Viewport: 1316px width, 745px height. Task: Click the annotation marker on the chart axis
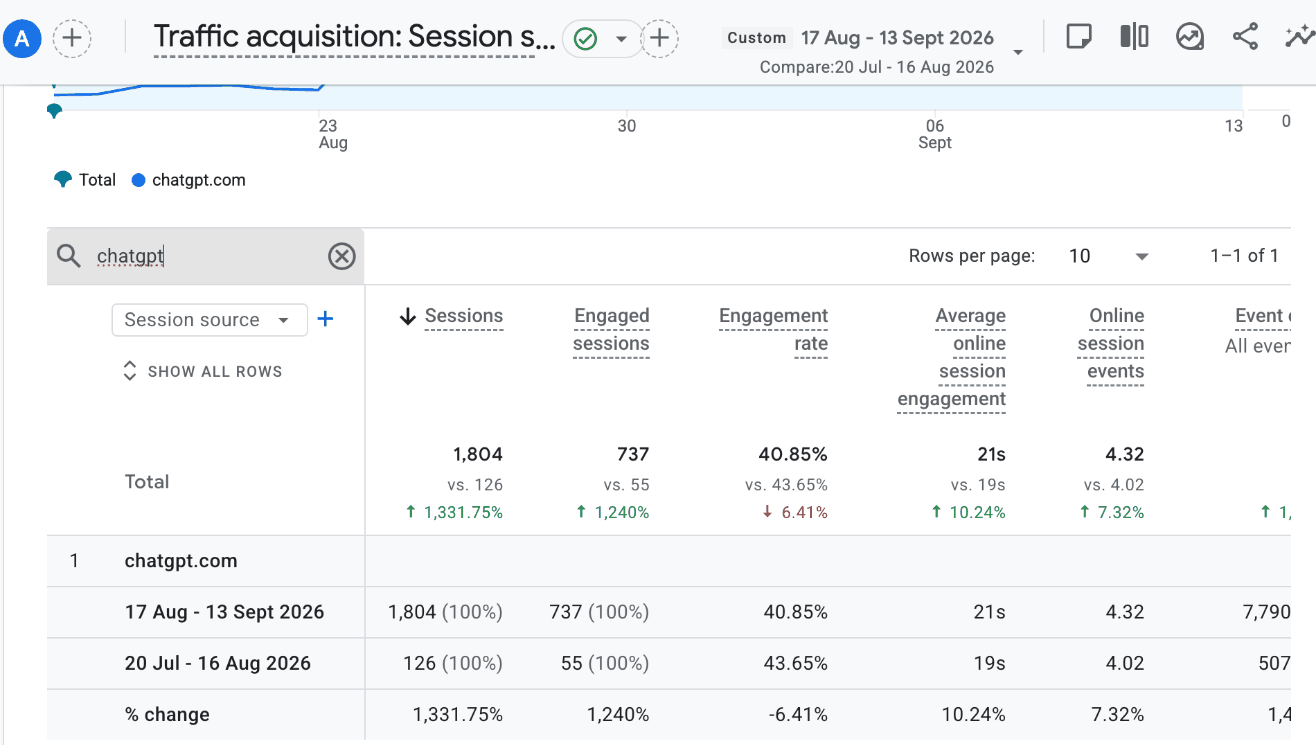click(54, 111)
